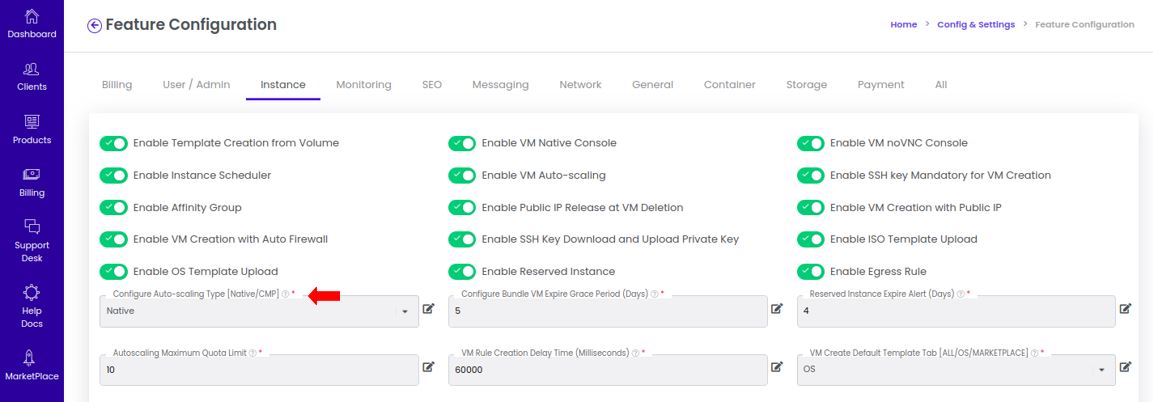Open the Clients sidebar icon
The image size is (1153, 402).
32,69
